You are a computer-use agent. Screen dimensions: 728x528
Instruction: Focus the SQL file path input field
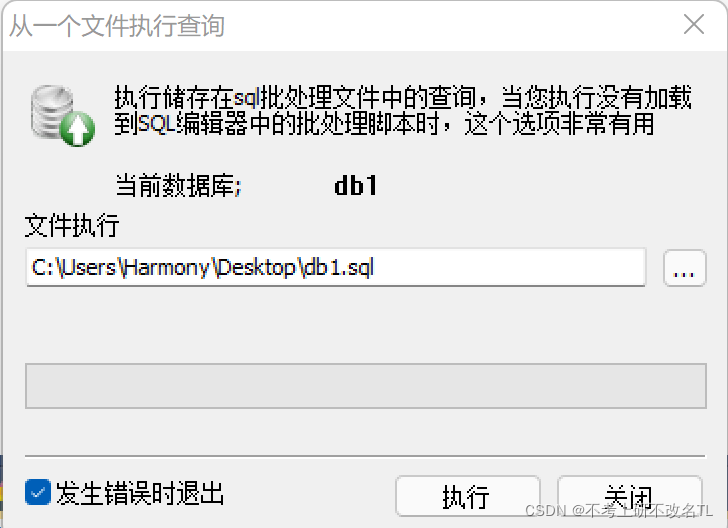336,267
